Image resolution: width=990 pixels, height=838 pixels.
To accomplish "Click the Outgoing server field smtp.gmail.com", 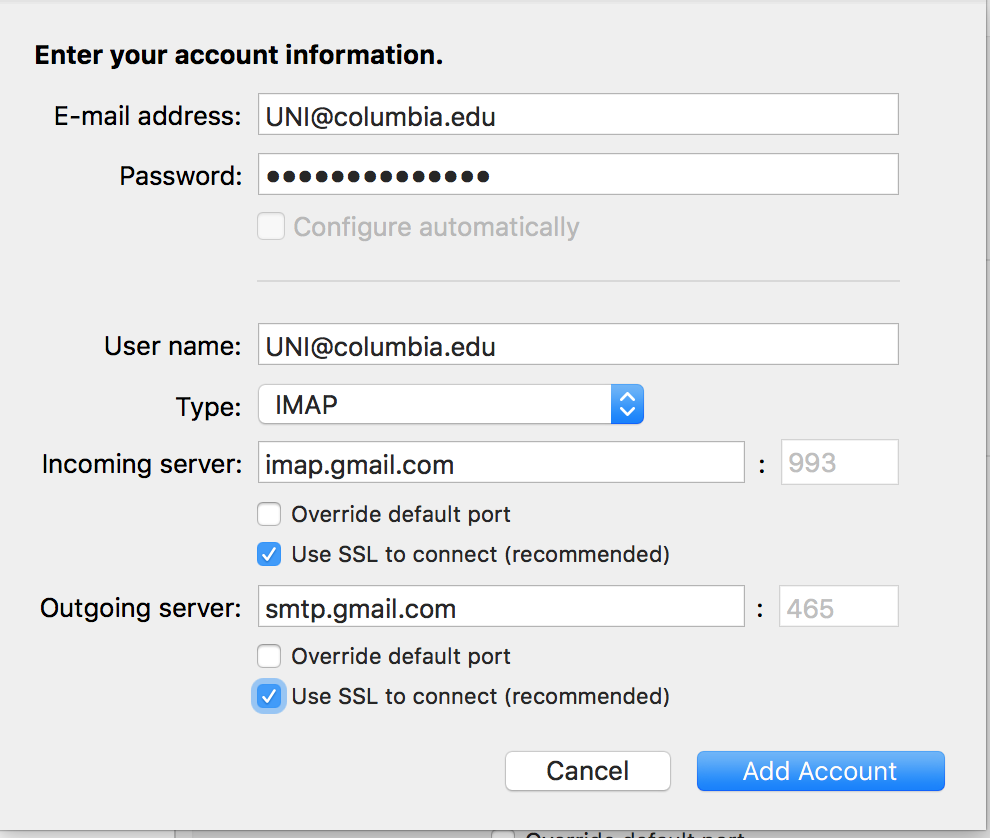I will 501,606.
